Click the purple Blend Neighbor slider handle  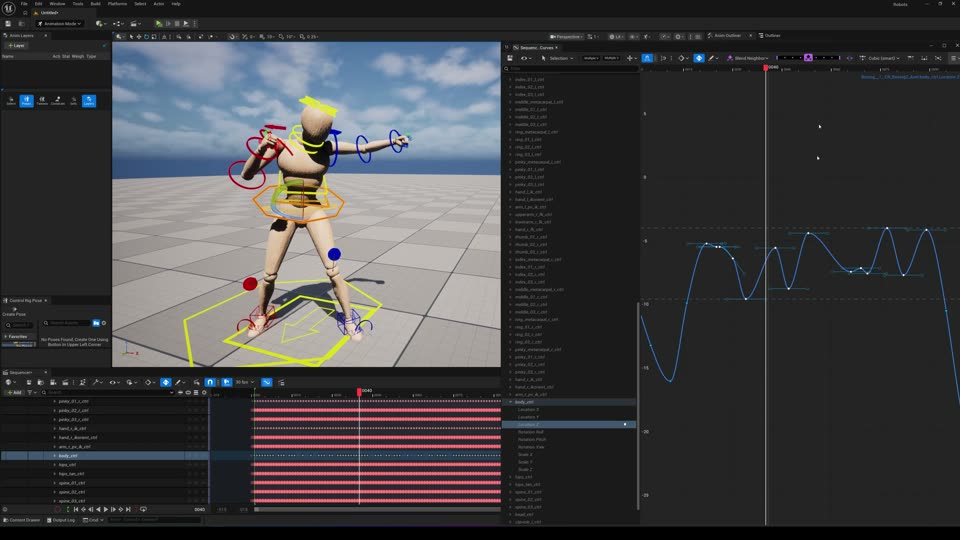pos(808,58)
